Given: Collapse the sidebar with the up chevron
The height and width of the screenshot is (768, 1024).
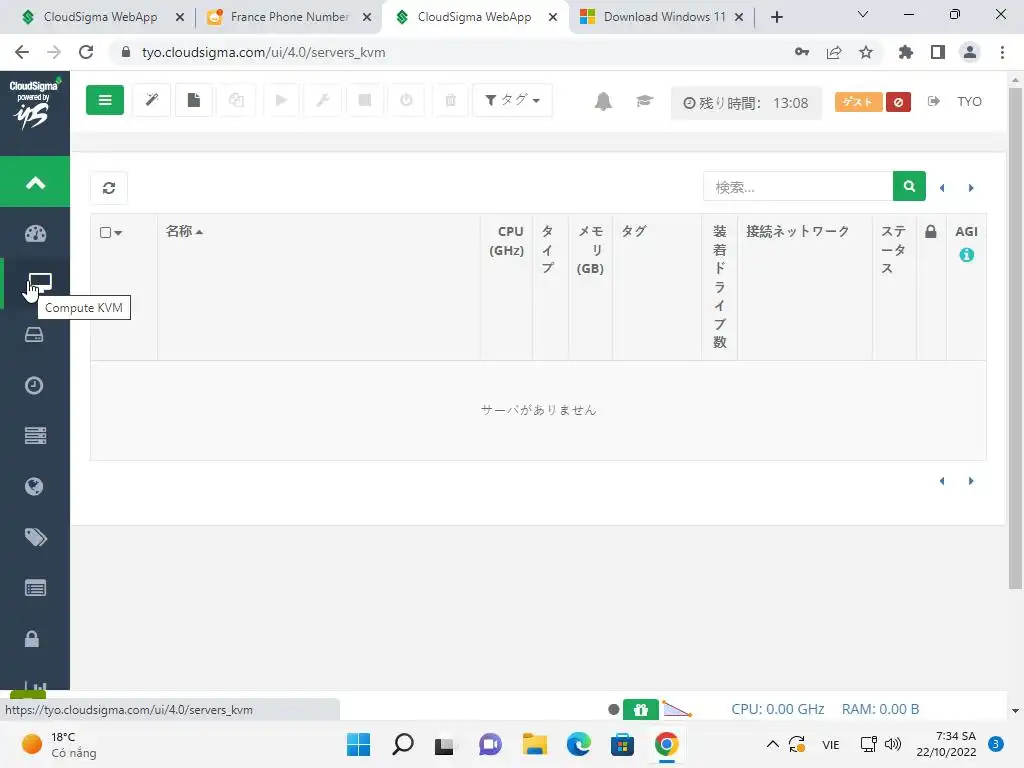Looking at the screenshot, I should tap(35, 182).
